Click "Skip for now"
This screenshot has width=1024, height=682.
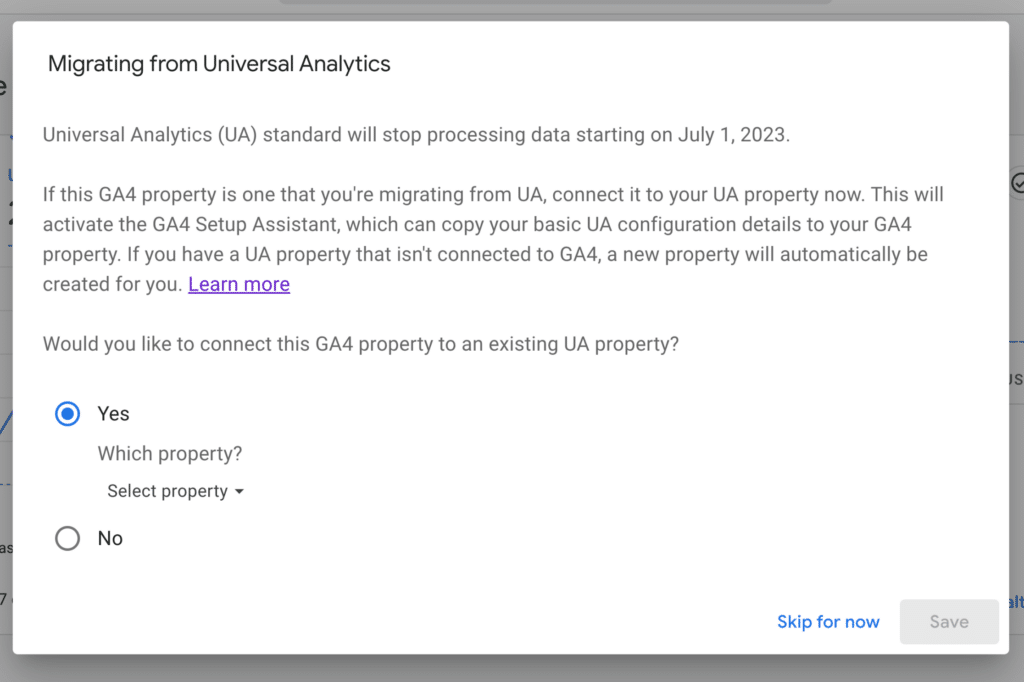click(828, 621)
